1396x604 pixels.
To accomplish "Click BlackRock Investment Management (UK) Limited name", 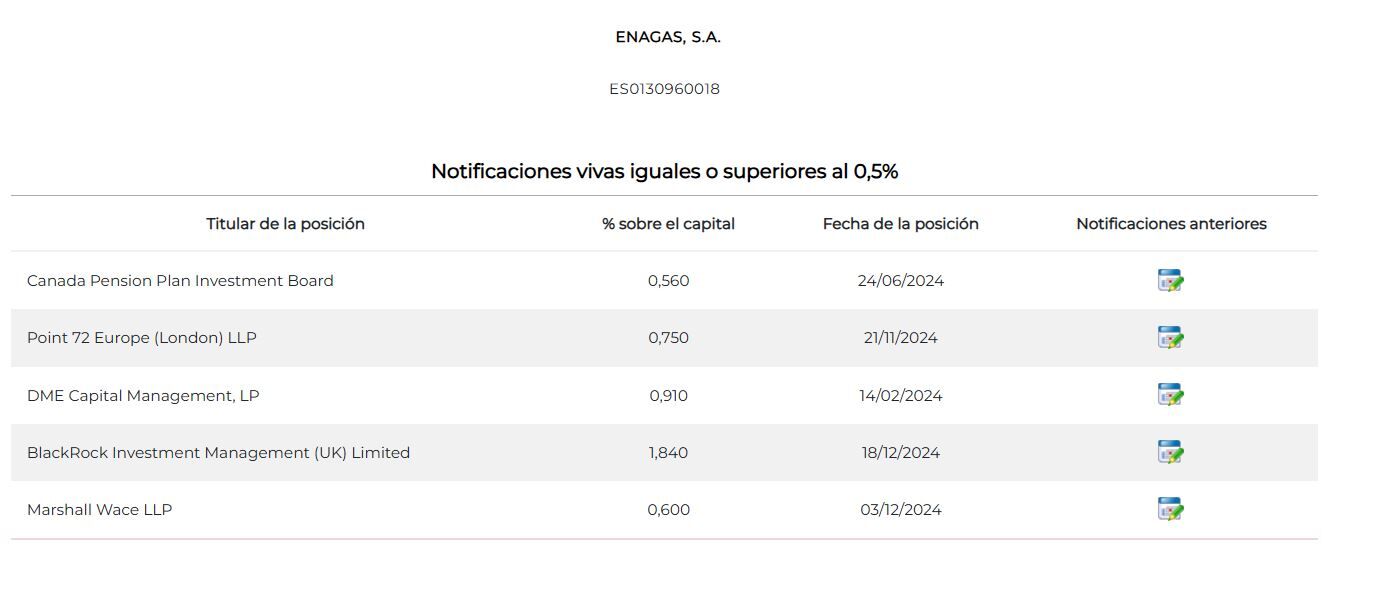I will pos(218,453).
